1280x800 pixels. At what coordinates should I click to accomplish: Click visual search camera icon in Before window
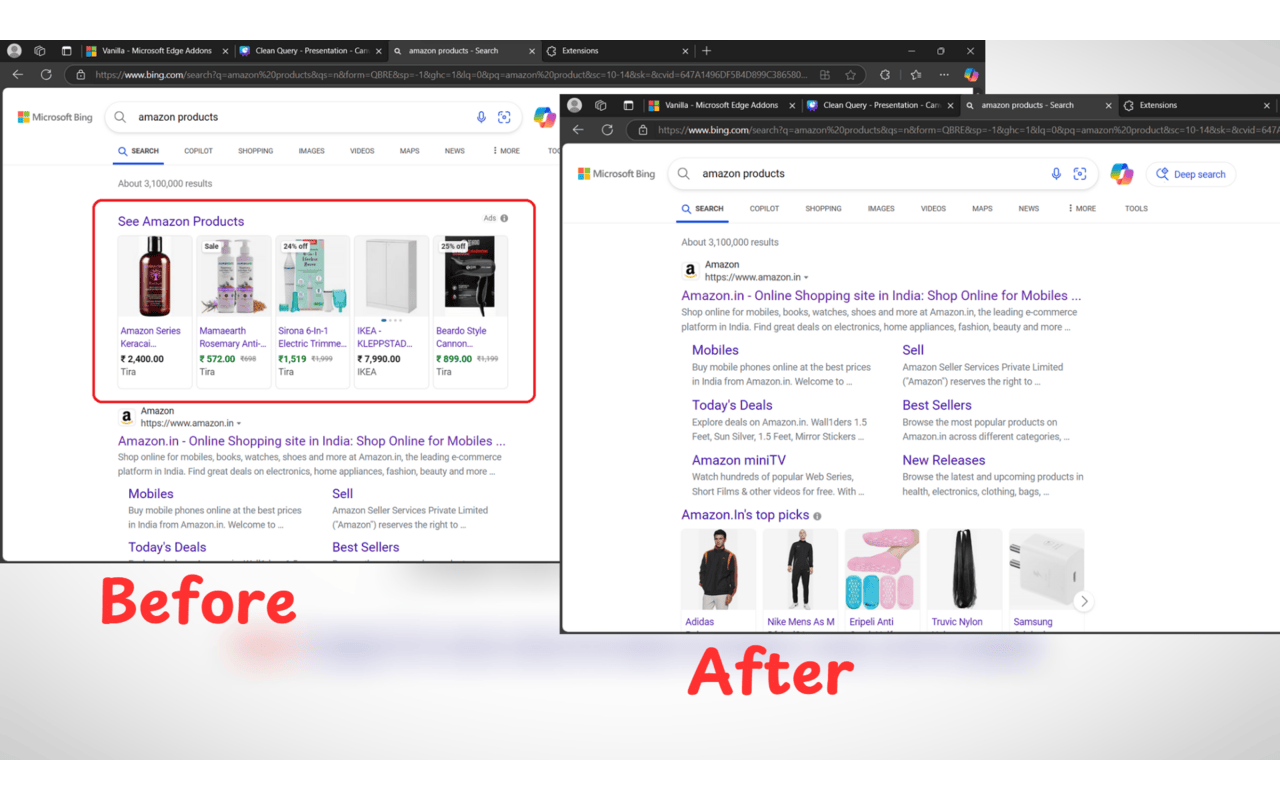point(504,117)
